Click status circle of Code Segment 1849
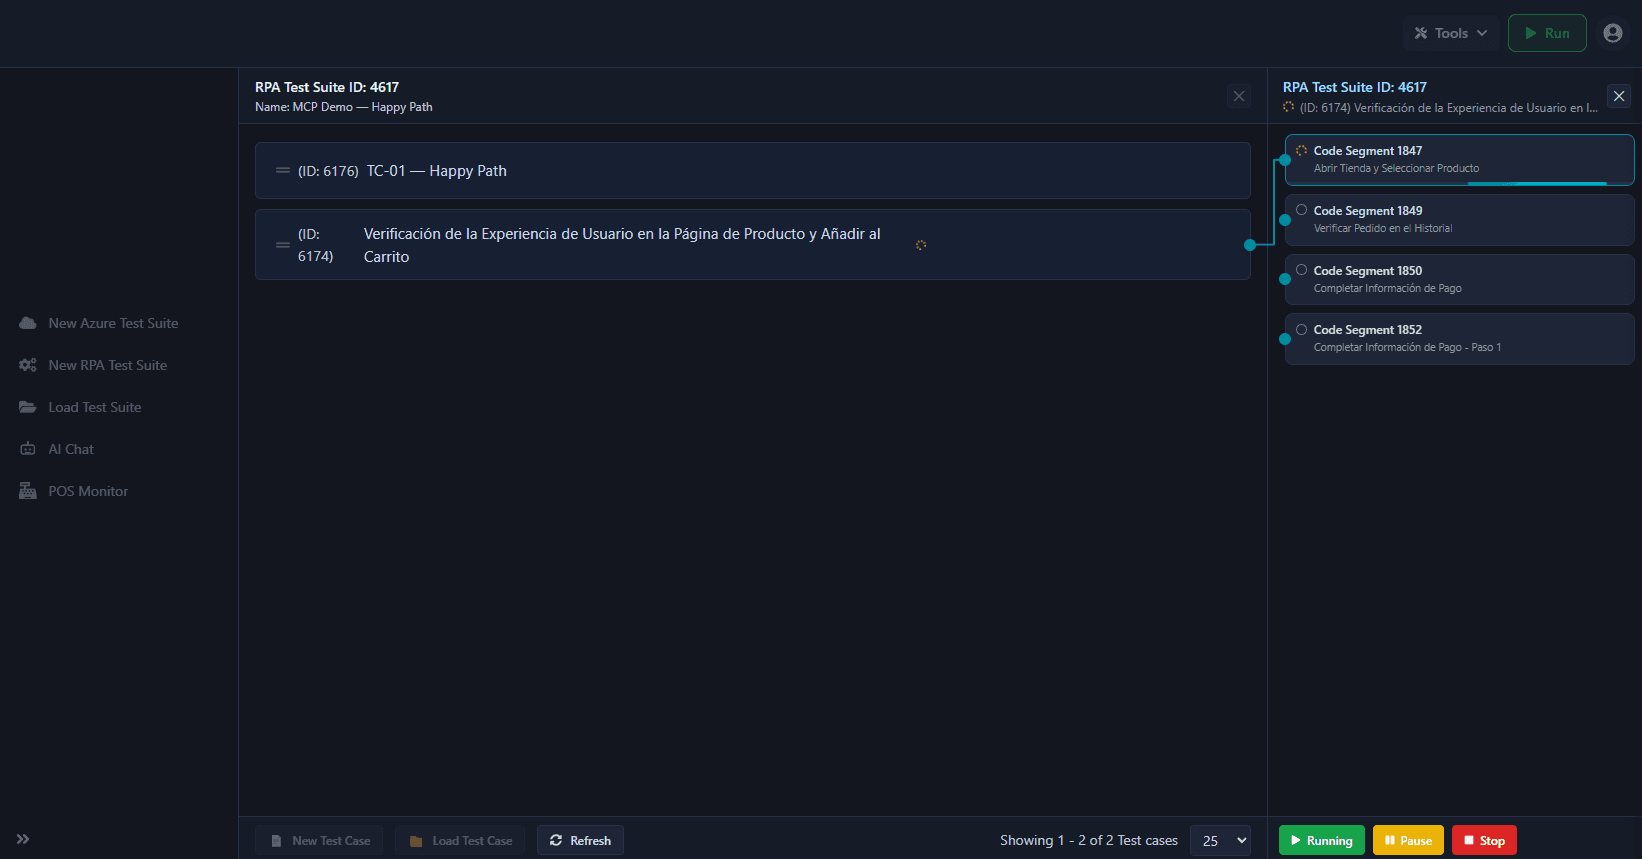 coord(1302,210)
